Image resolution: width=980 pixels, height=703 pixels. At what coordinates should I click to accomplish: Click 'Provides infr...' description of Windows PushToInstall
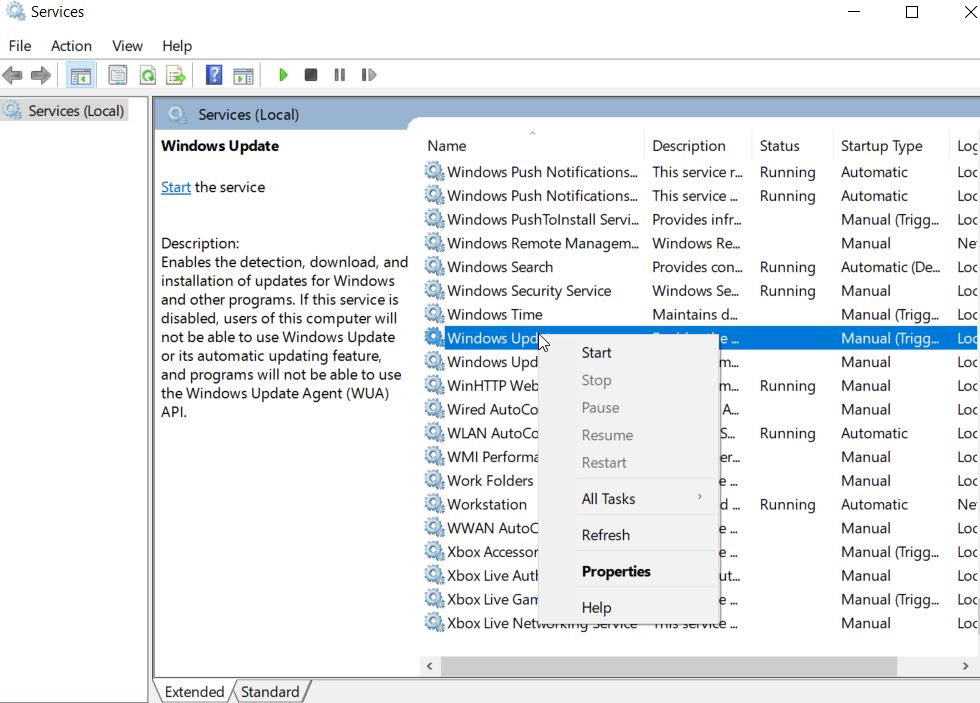pos(697,219)
